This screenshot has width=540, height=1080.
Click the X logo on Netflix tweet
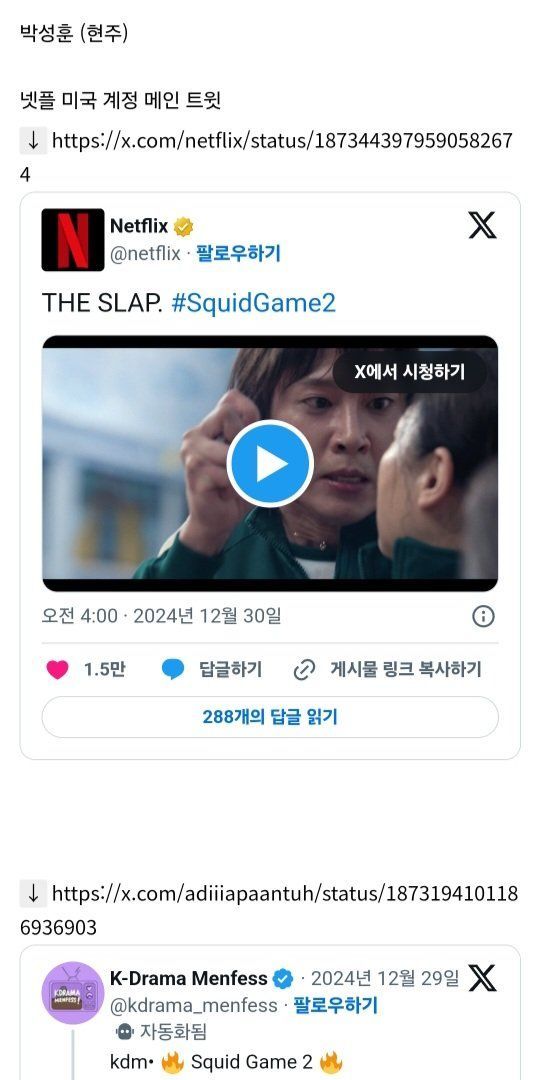pyautogui.click(x=482, y=225)
